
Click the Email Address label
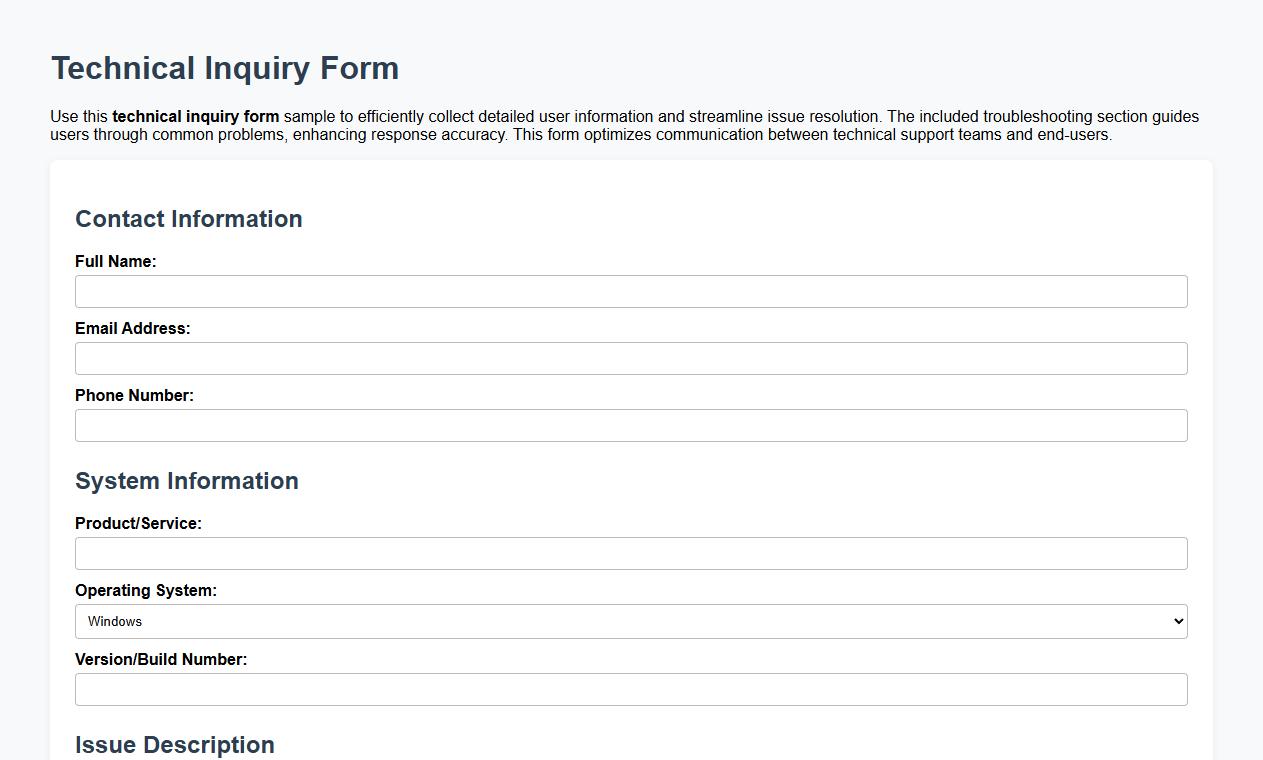coord(133,328)
